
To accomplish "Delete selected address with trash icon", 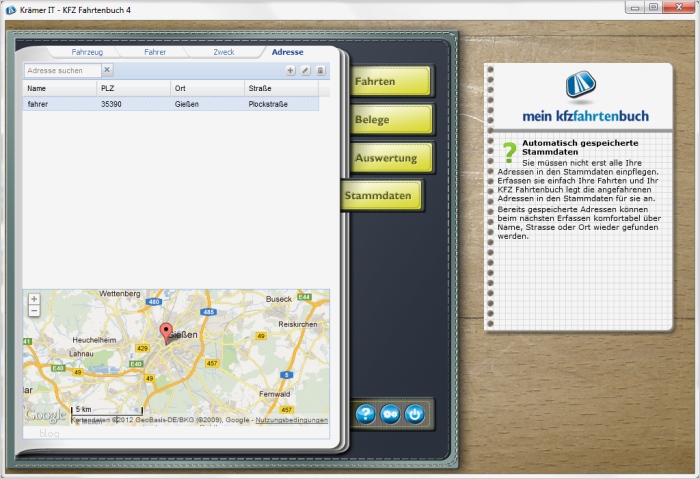I will (x=321, y=70).
